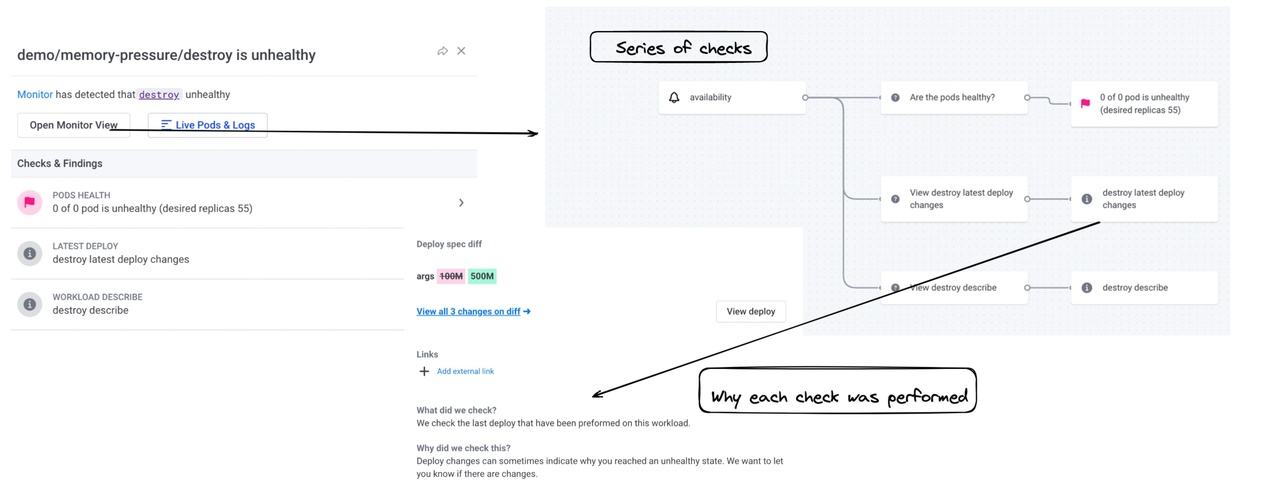This screenshot has height=500, width=1263.
Task: Click the View deploy button
Action: coord(751,311)
